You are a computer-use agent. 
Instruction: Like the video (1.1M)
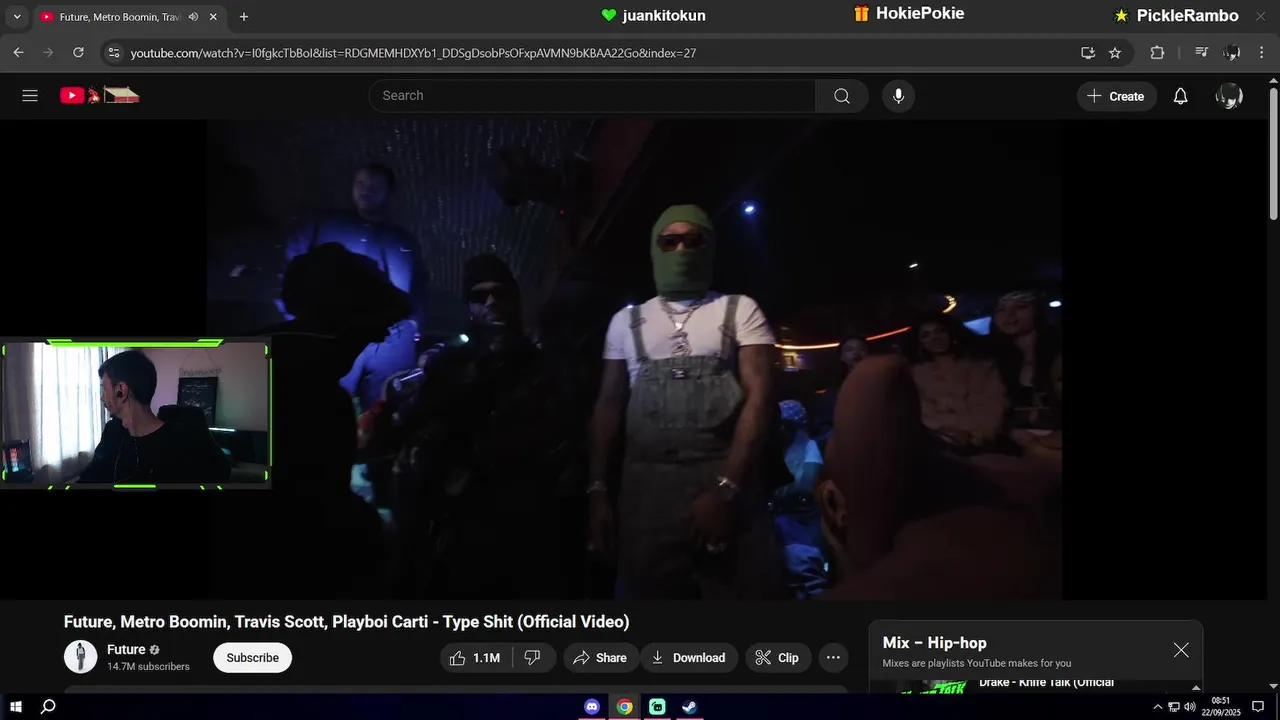[476, 658]
